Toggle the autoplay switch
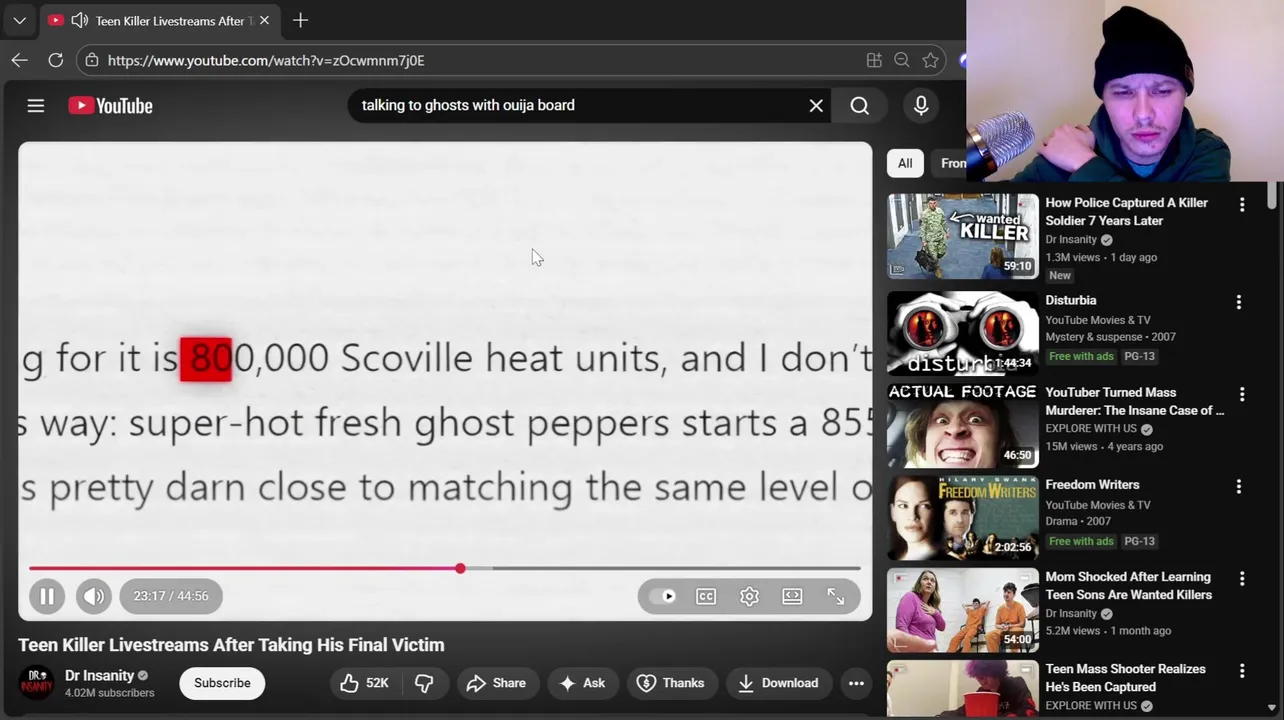1284x720 pixels. [663, 596]
